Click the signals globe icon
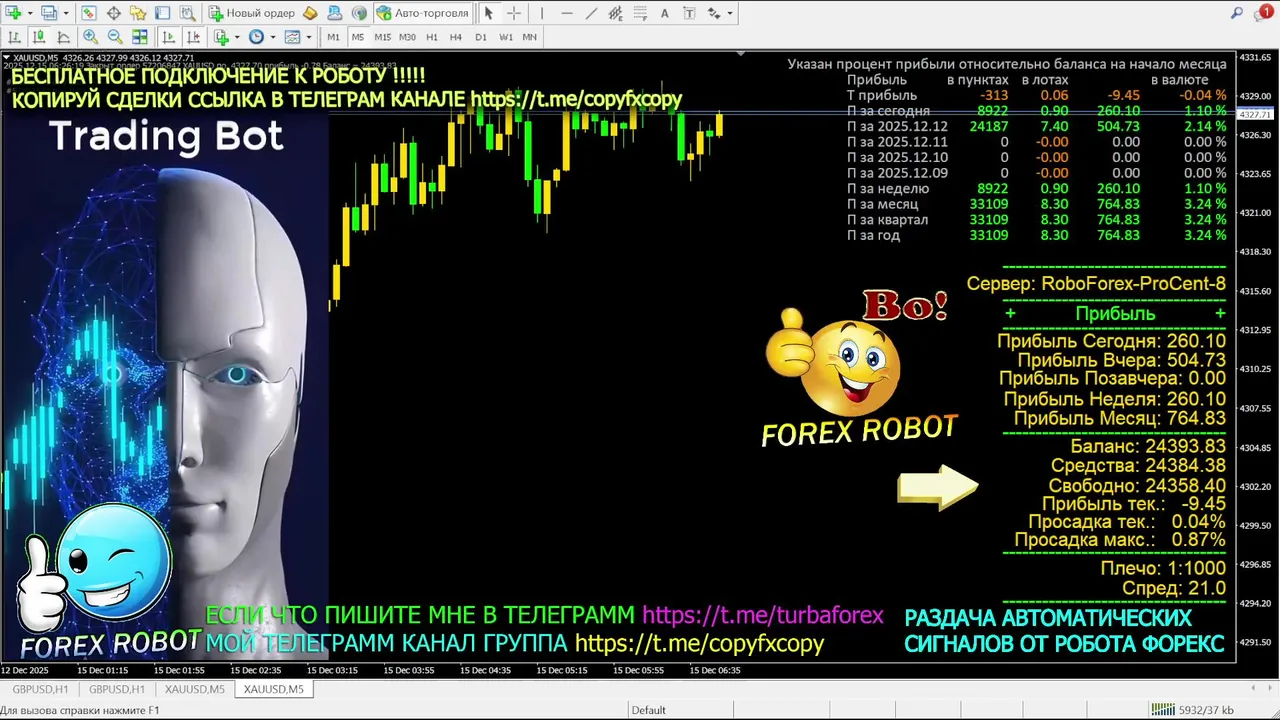The image size is (1280, 720). pos(359,13)
